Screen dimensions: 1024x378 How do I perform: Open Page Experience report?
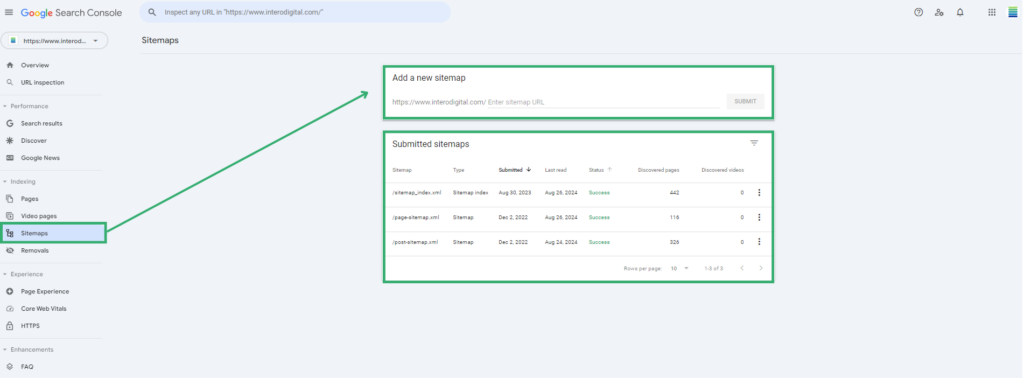[x=45, y=292]
